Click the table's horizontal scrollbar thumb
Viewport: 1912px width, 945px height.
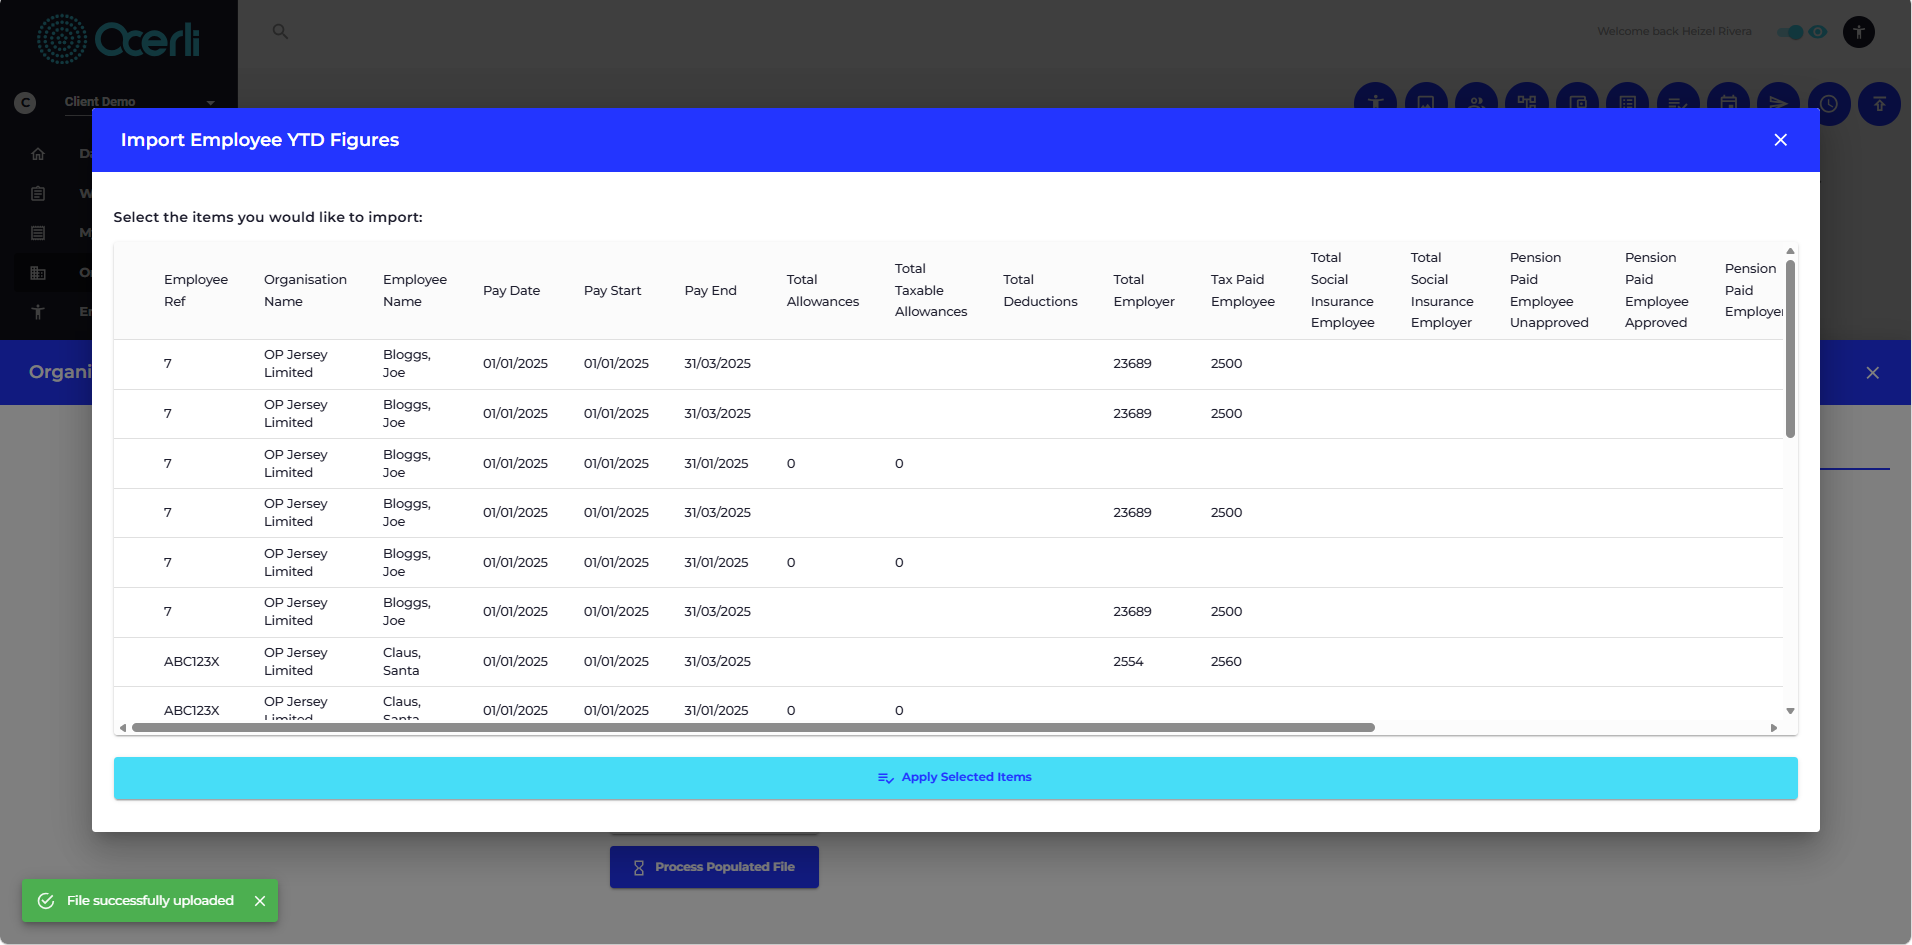(753, 728)
